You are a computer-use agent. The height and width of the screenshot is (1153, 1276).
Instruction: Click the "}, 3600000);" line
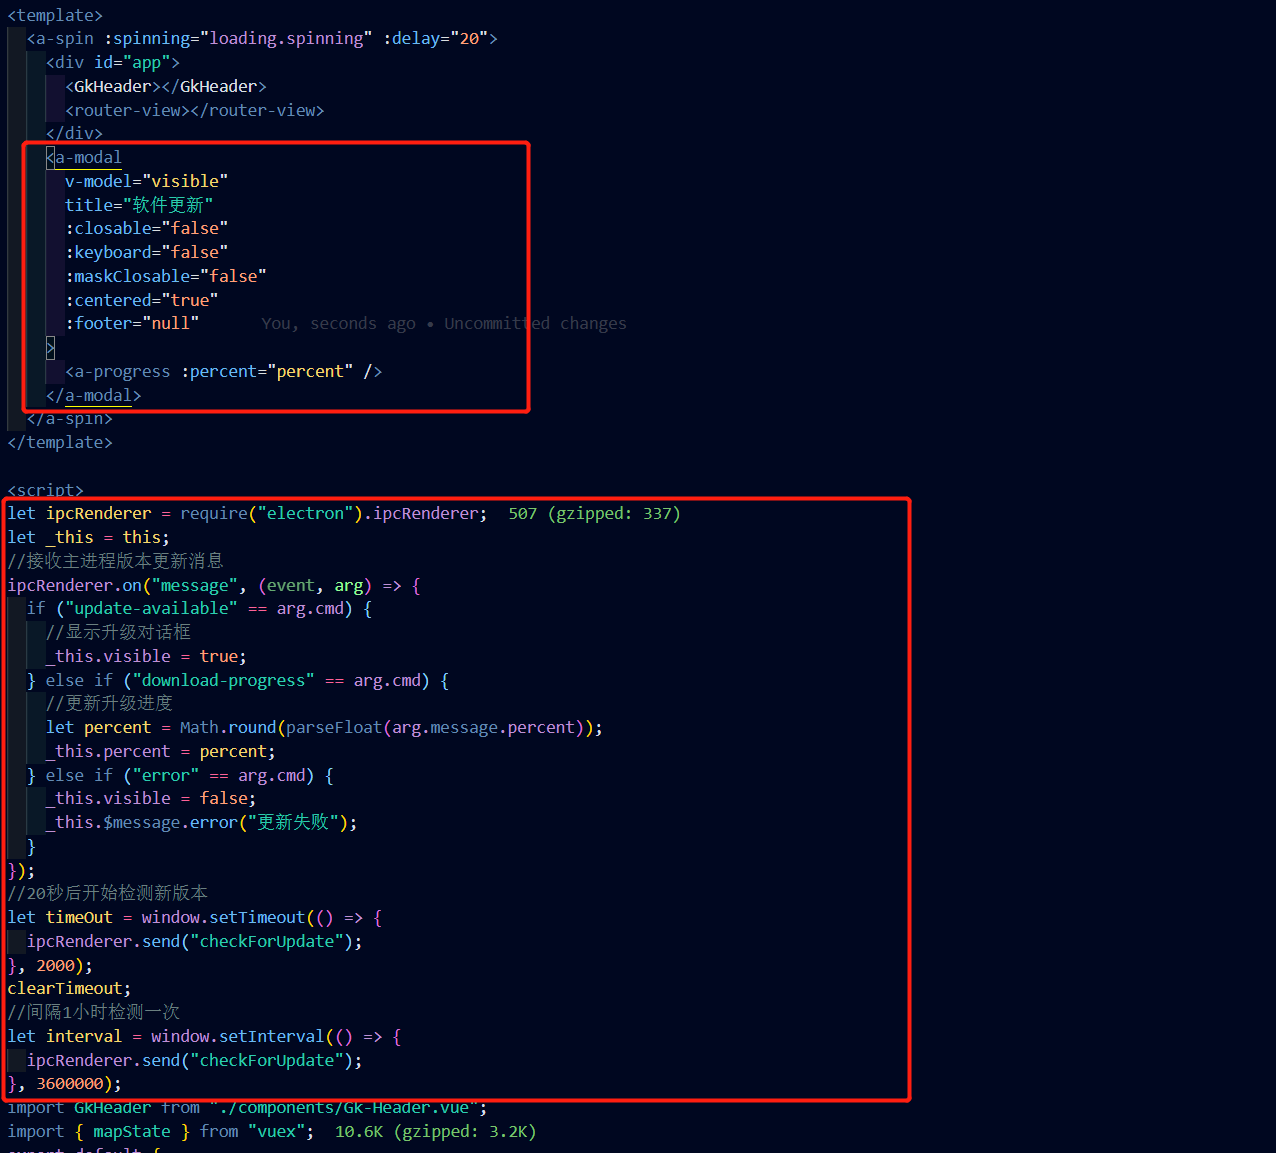coord(65,1084)
